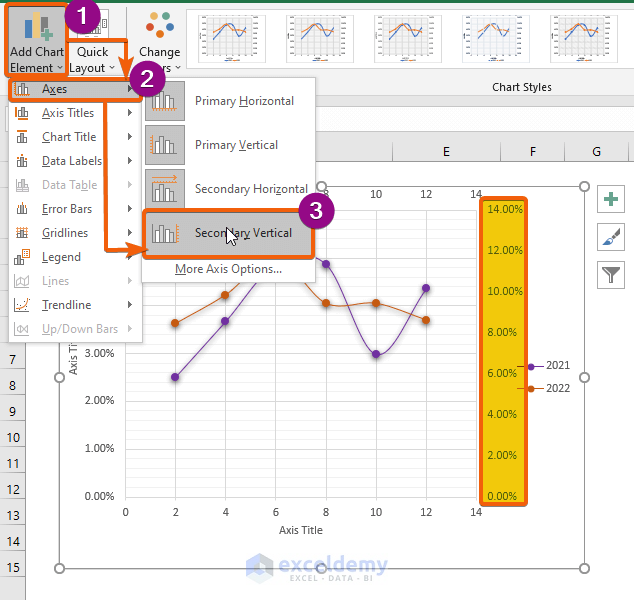
Task: Click the Chart Elements plus icon
Action: pos(611,199)
